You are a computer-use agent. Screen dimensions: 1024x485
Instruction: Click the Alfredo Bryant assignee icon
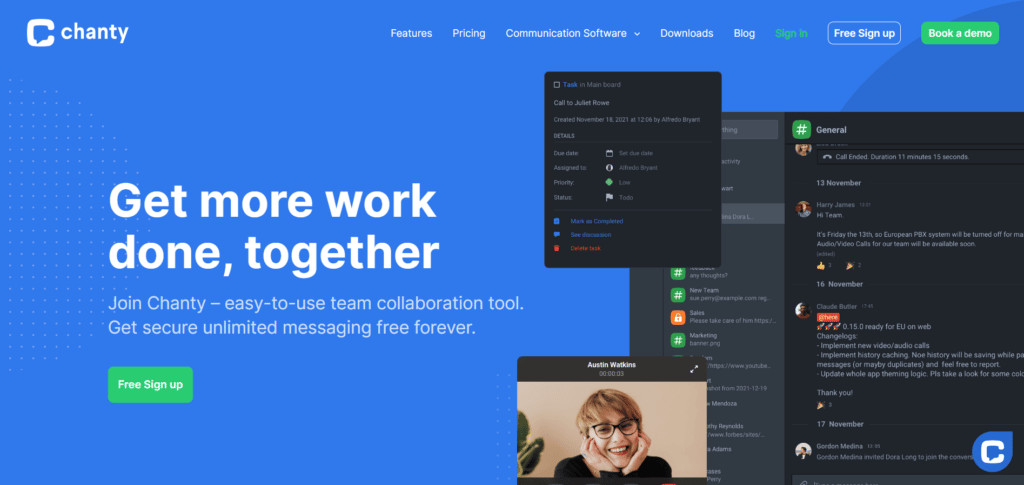tap(609, 168)
